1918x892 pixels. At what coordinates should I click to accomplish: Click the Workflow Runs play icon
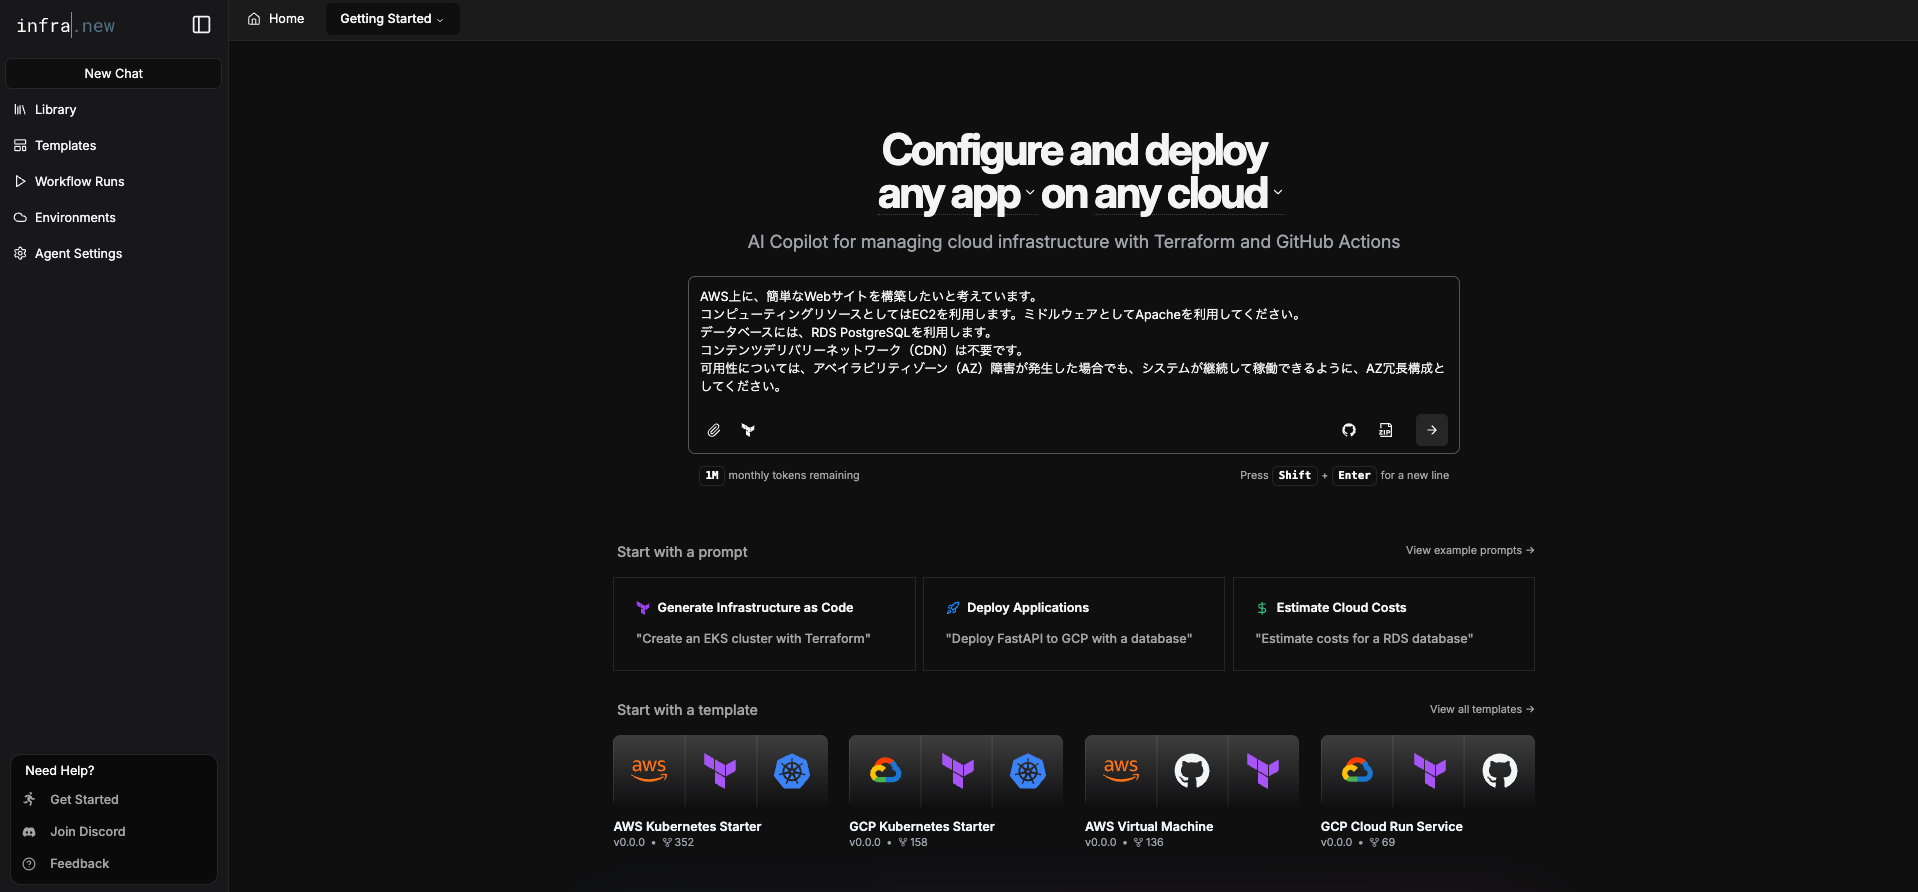[20, 181]
